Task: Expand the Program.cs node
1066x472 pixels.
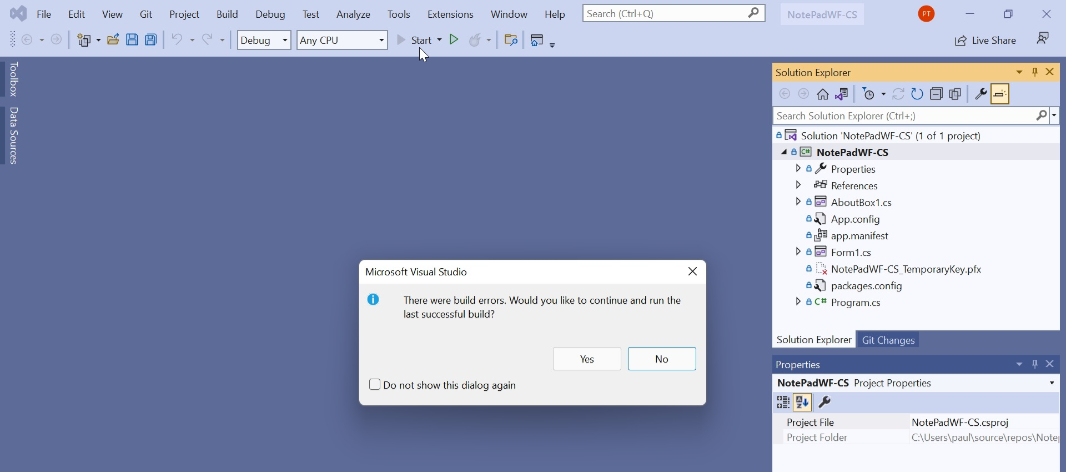Action: pos(798,301)
